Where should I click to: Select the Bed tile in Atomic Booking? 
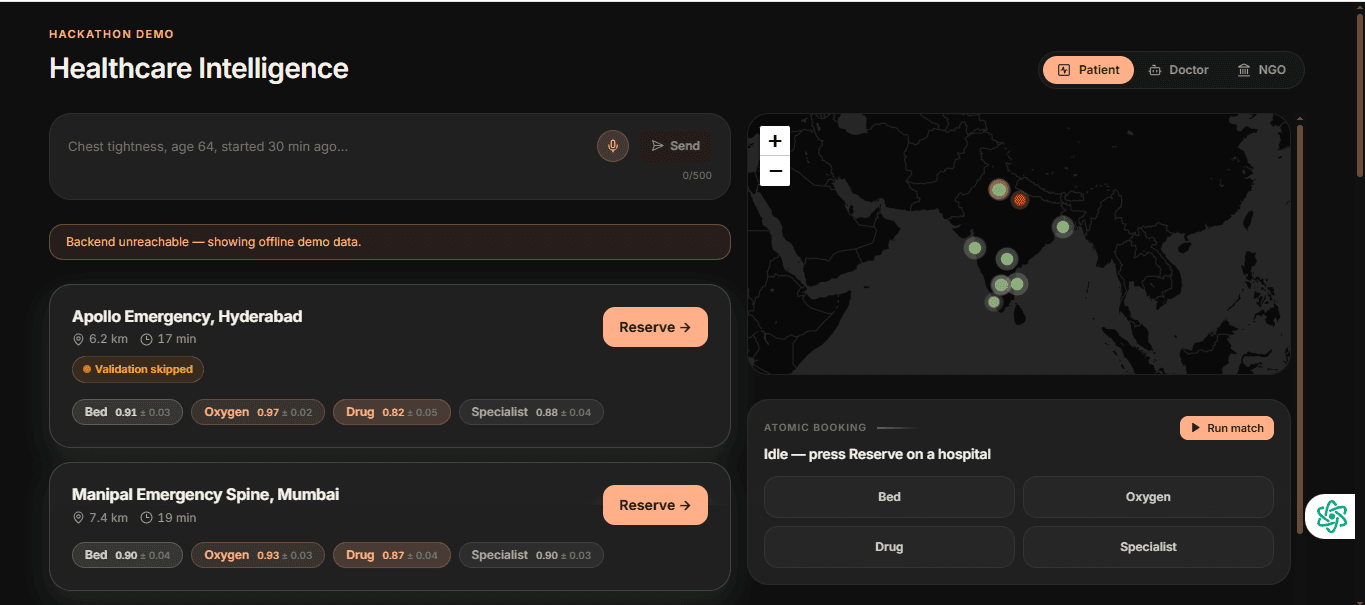coord(889,497)
